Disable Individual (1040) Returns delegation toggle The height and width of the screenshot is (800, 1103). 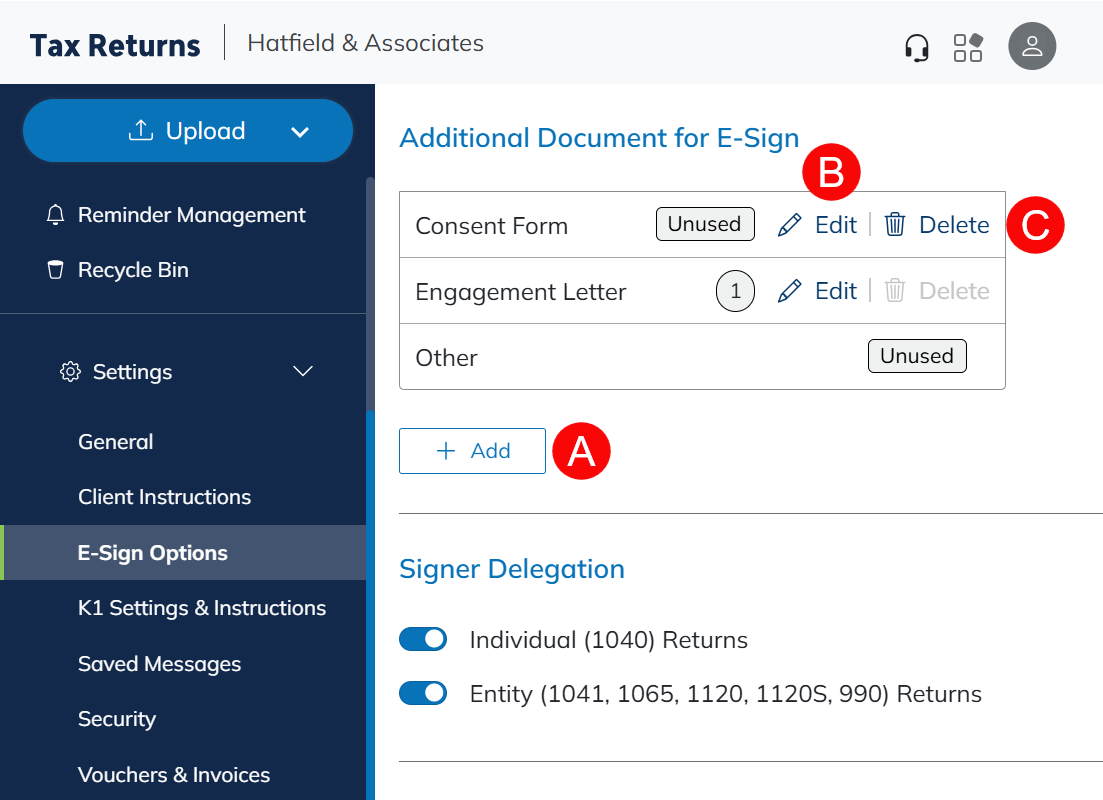pos(423,640)
